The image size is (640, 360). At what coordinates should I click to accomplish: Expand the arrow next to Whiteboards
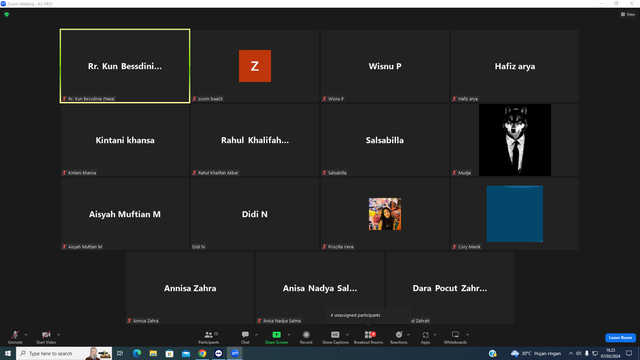(x=467, y=335)
